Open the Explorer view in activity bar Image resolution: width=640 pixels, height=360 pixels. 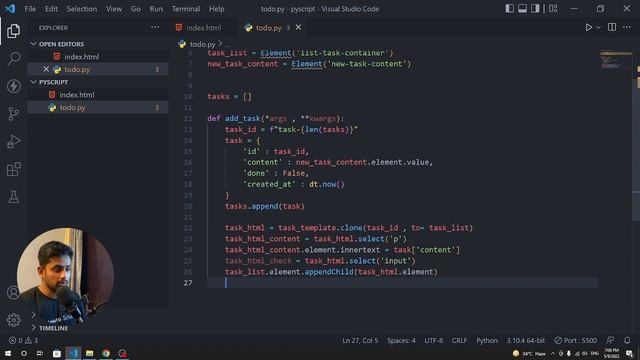click(x=13, y=31)
